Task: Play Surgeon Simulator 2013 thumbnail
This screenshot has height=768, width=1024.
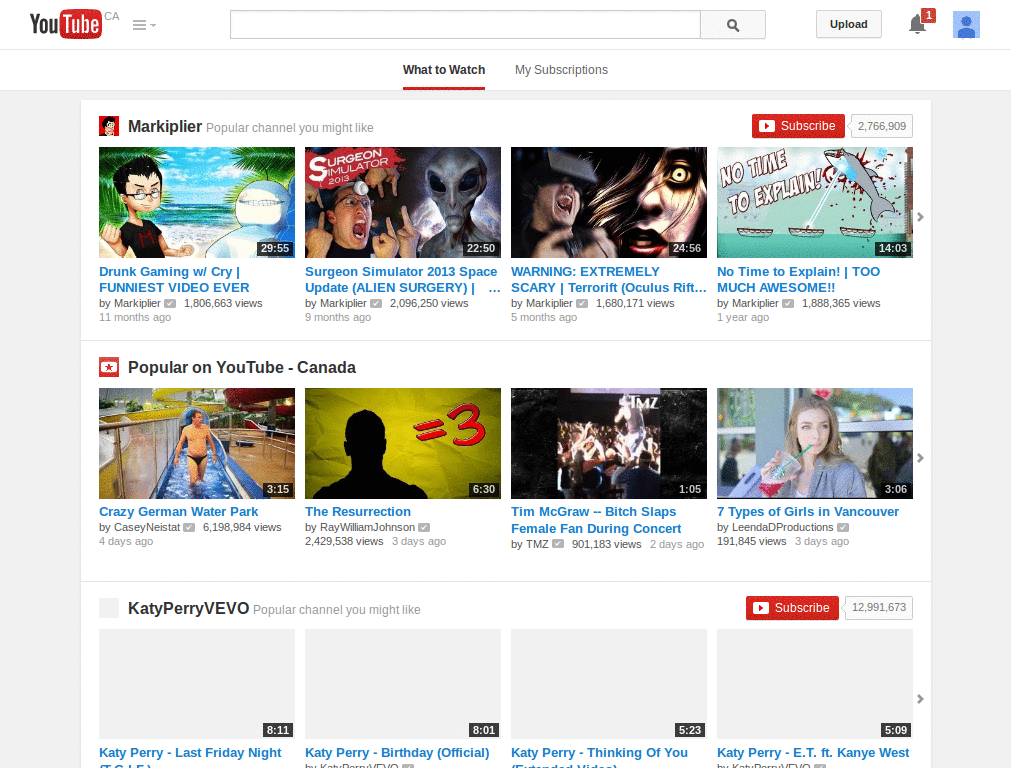Action: point(403,202)
